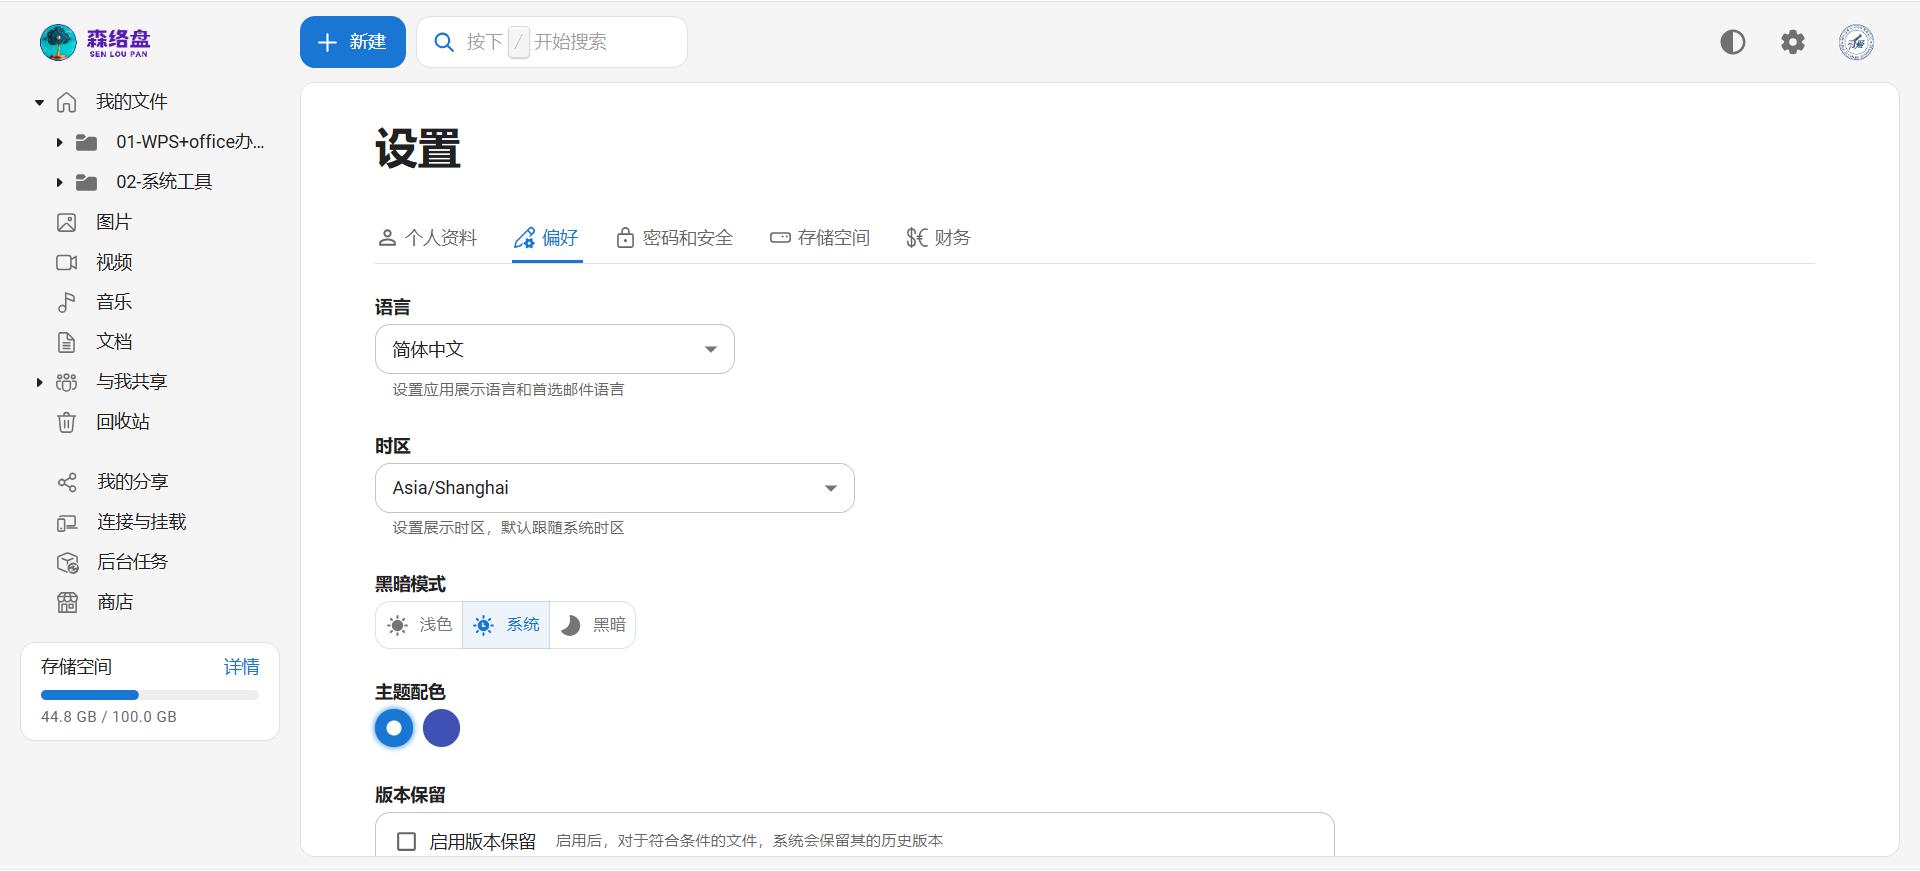Image resolution: width=1920 pixels, height=871 pixels.
Task: Open settings via the gear icon
Action: coord(1792,42)
